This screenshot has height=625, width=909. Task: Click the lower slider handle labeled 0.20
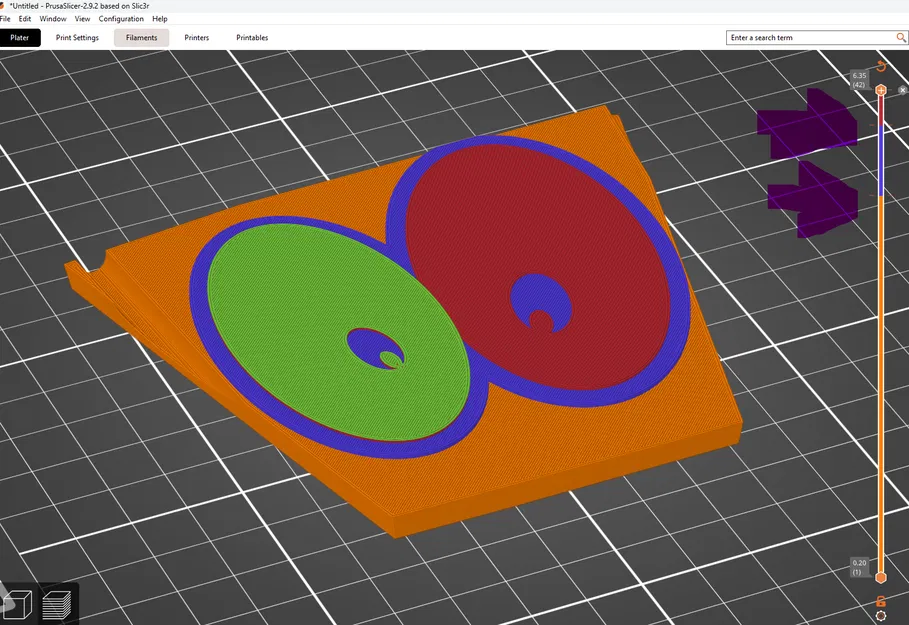click(x=881, y=577)
